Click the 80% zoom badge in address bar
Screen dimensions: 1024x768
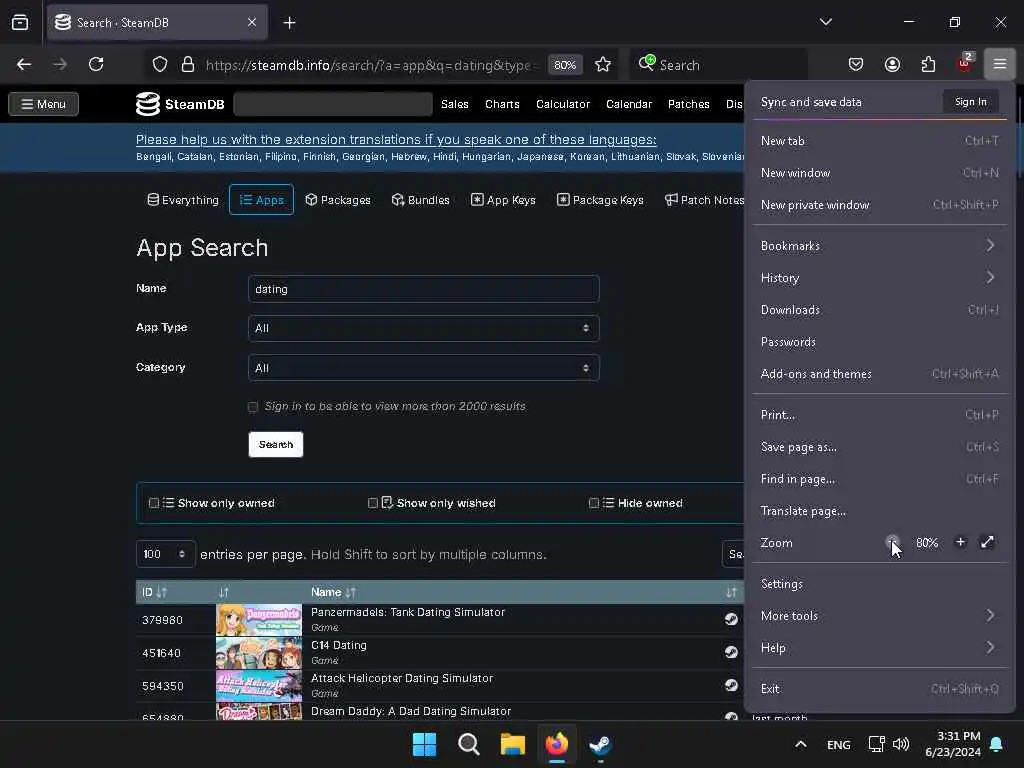565,65
